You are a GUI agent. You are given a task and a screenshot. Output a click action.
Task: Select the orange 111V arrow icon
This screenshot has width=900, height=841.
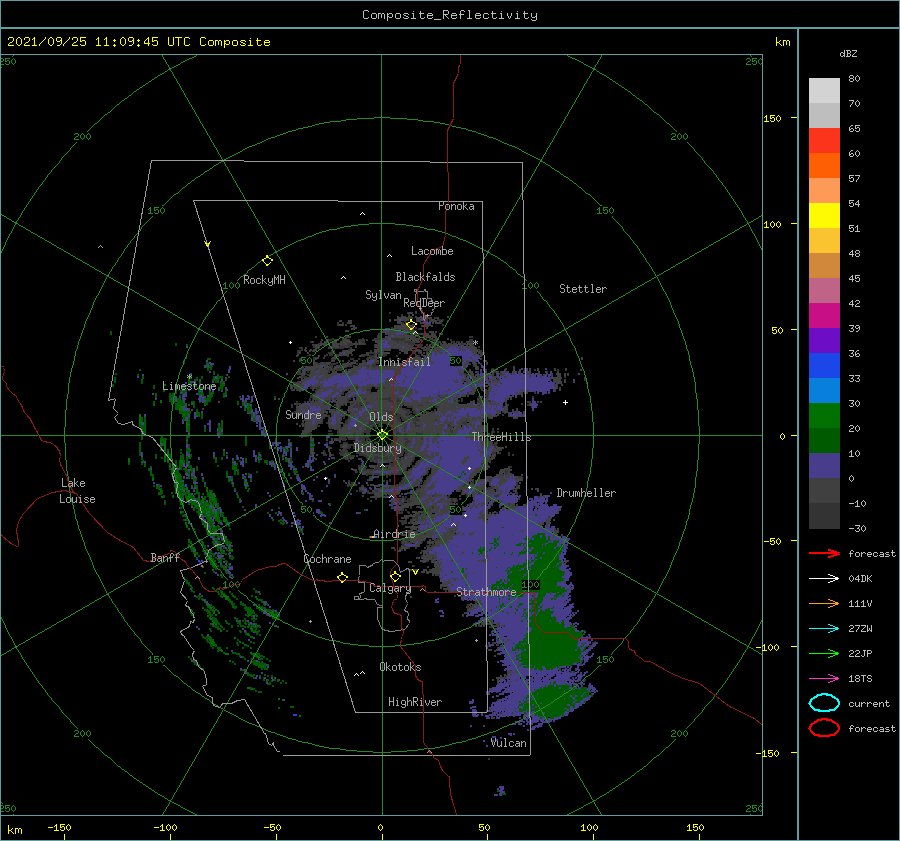824,603
